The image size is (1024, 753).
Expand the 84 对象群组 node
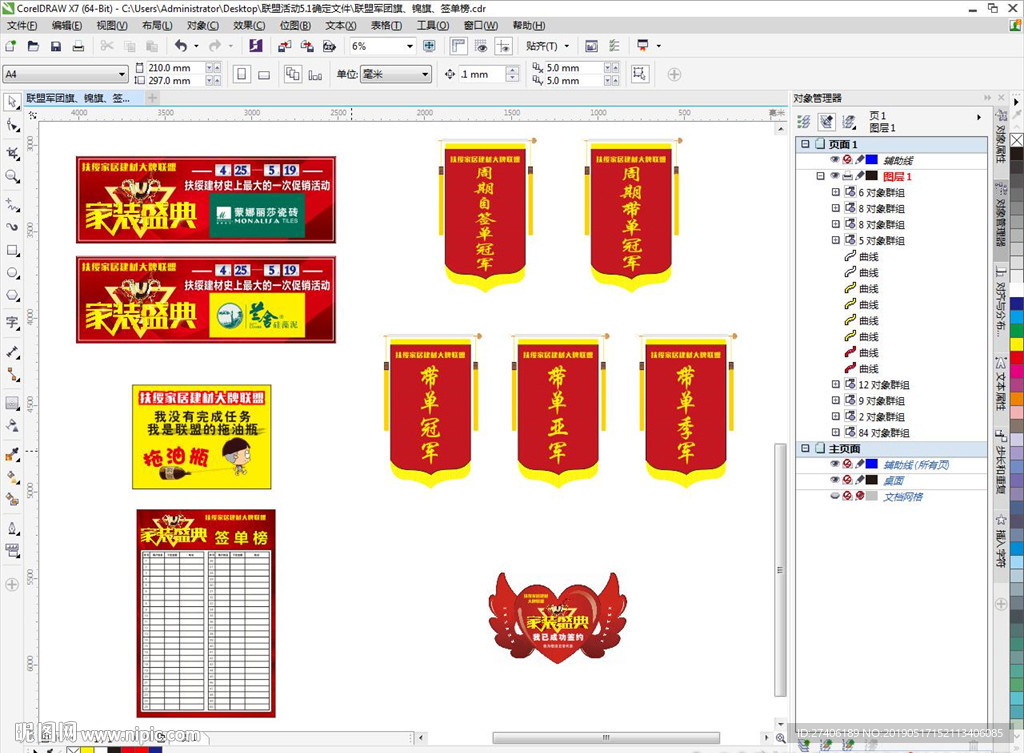point(835,432)
